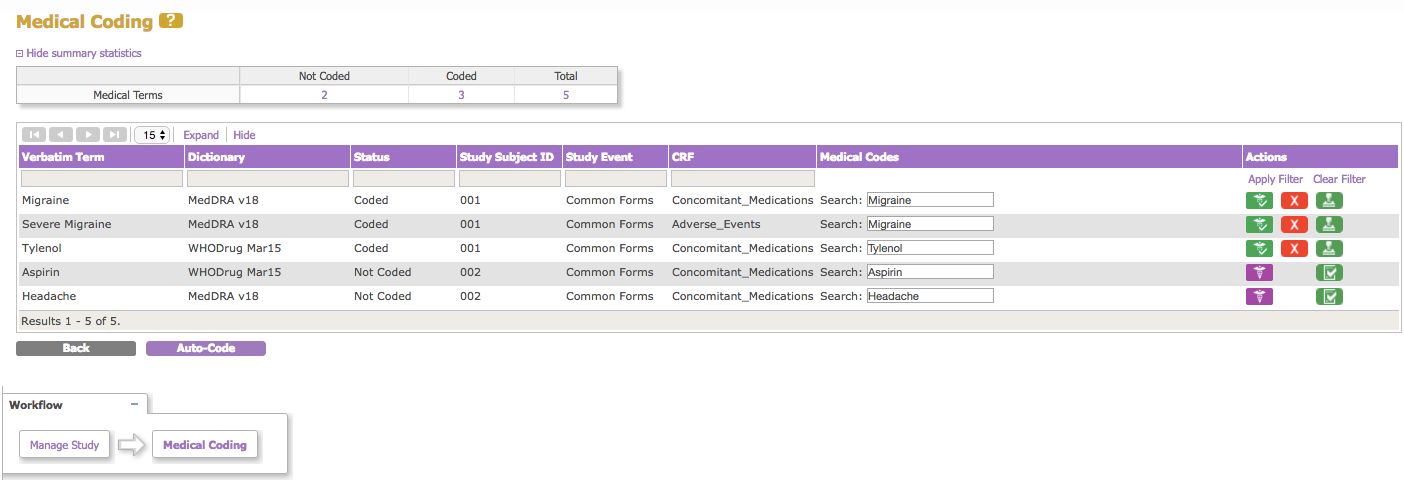
Task: Click the red X icon in Tylenol row
Action: coord(1294,249)
